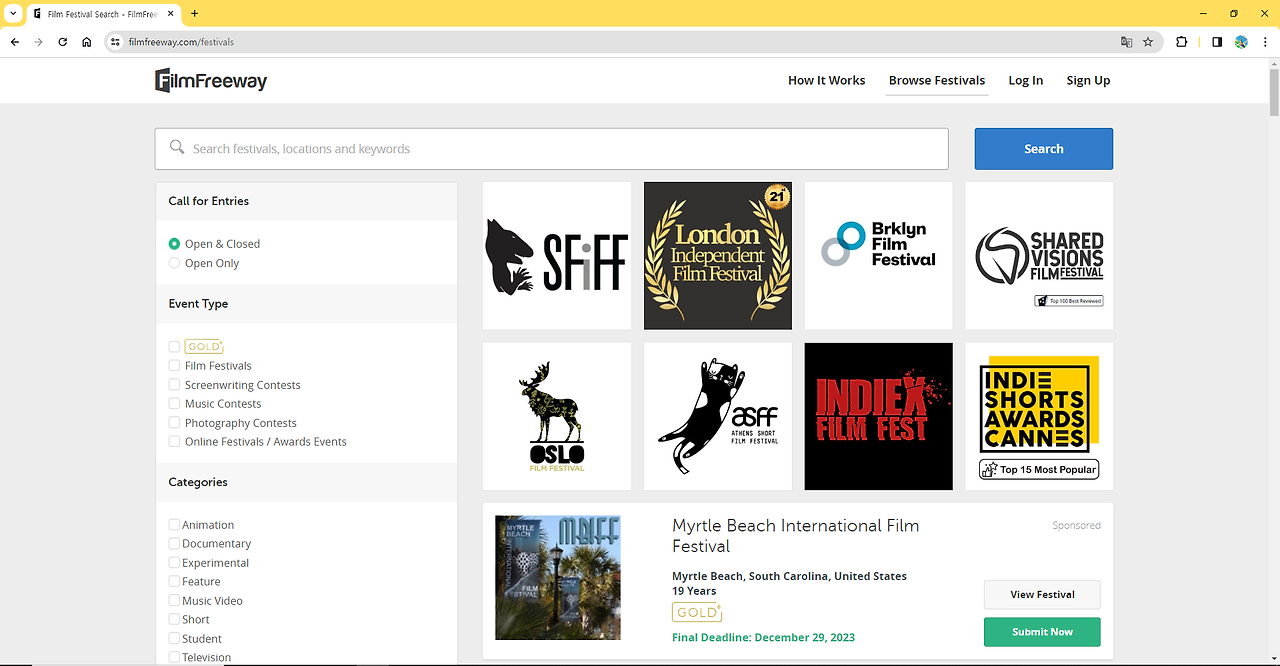Check the Photography Contests checkbox
This screenshot has width=1280, height=666.
(175, 423)
